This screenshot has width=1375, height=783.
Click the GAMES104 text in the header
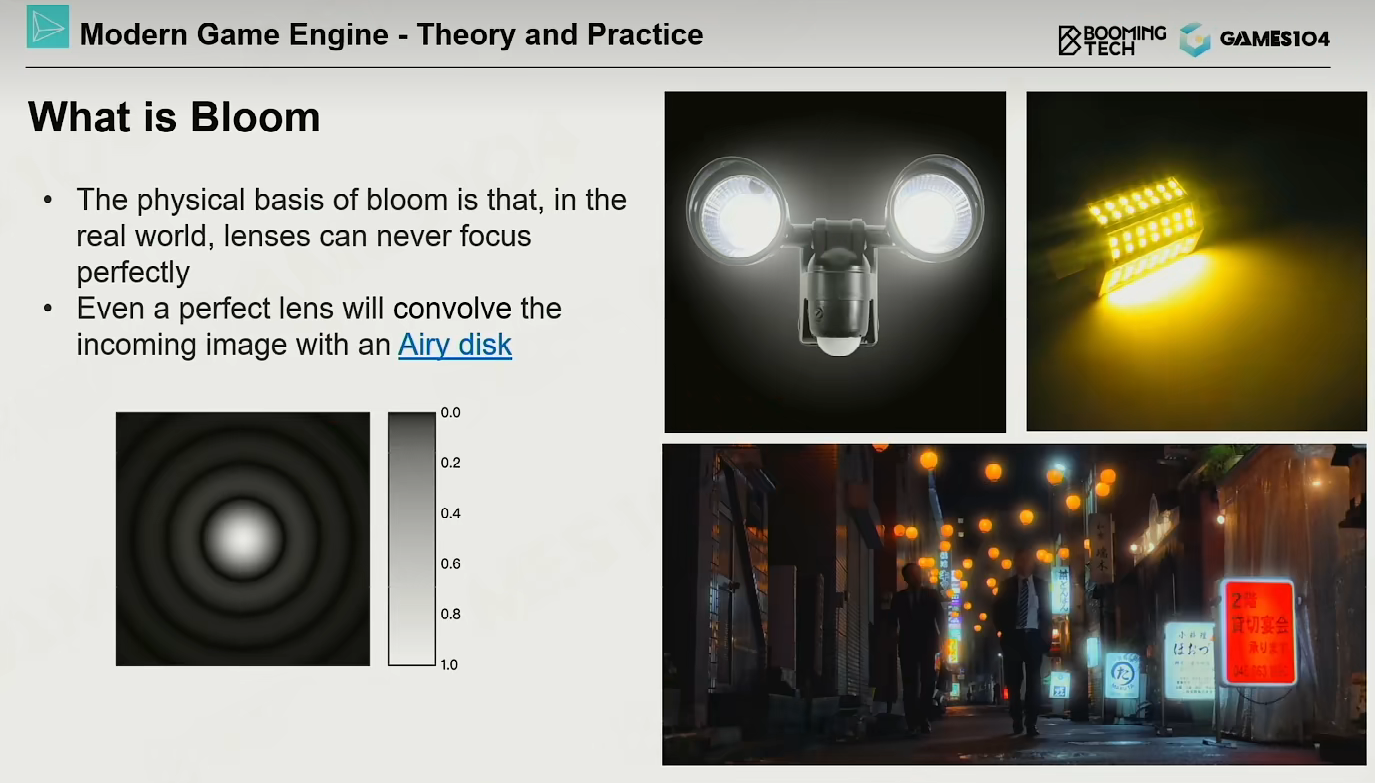(x=1275, y=39)
